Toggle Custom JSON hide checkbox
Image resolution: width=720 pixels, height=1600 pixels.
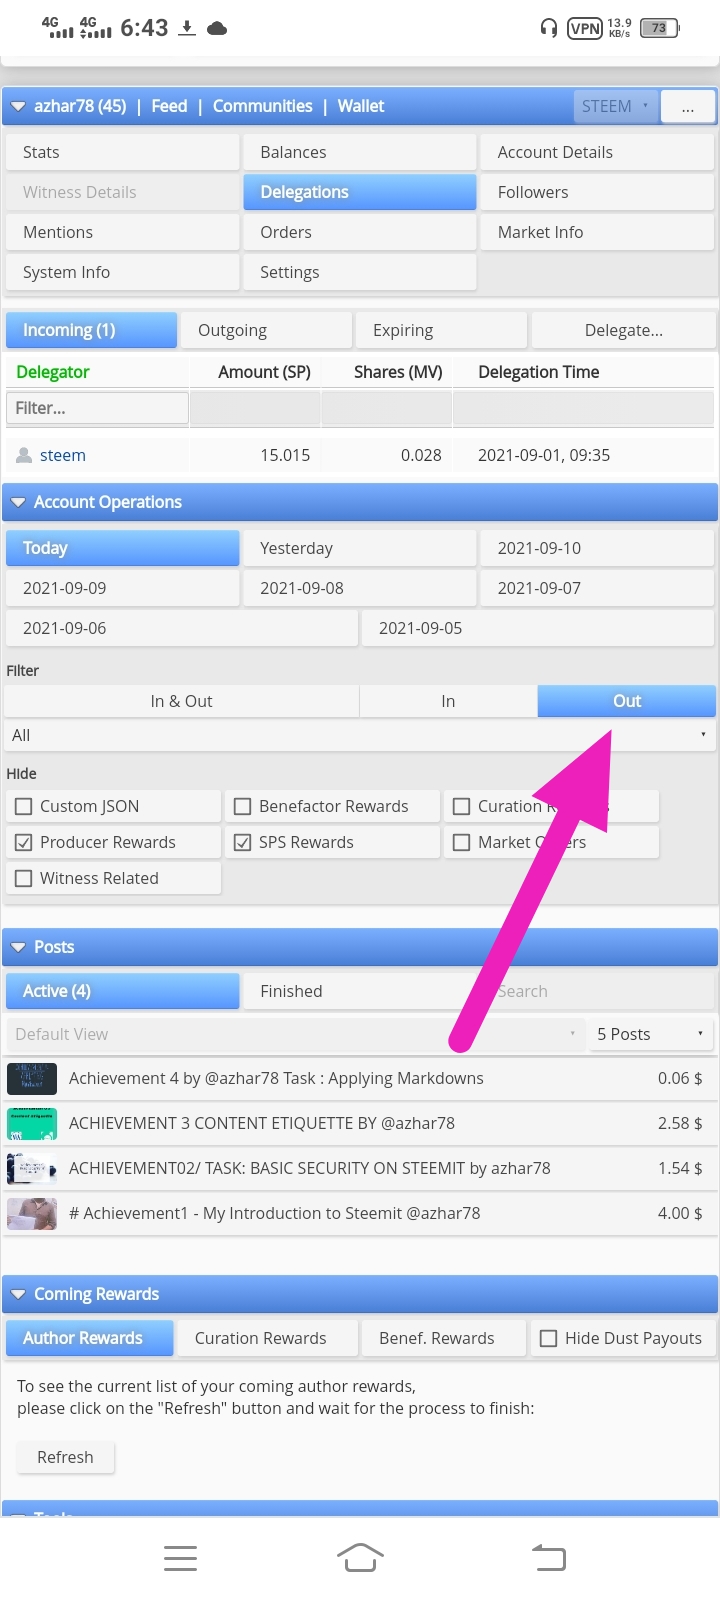(24, 806)
